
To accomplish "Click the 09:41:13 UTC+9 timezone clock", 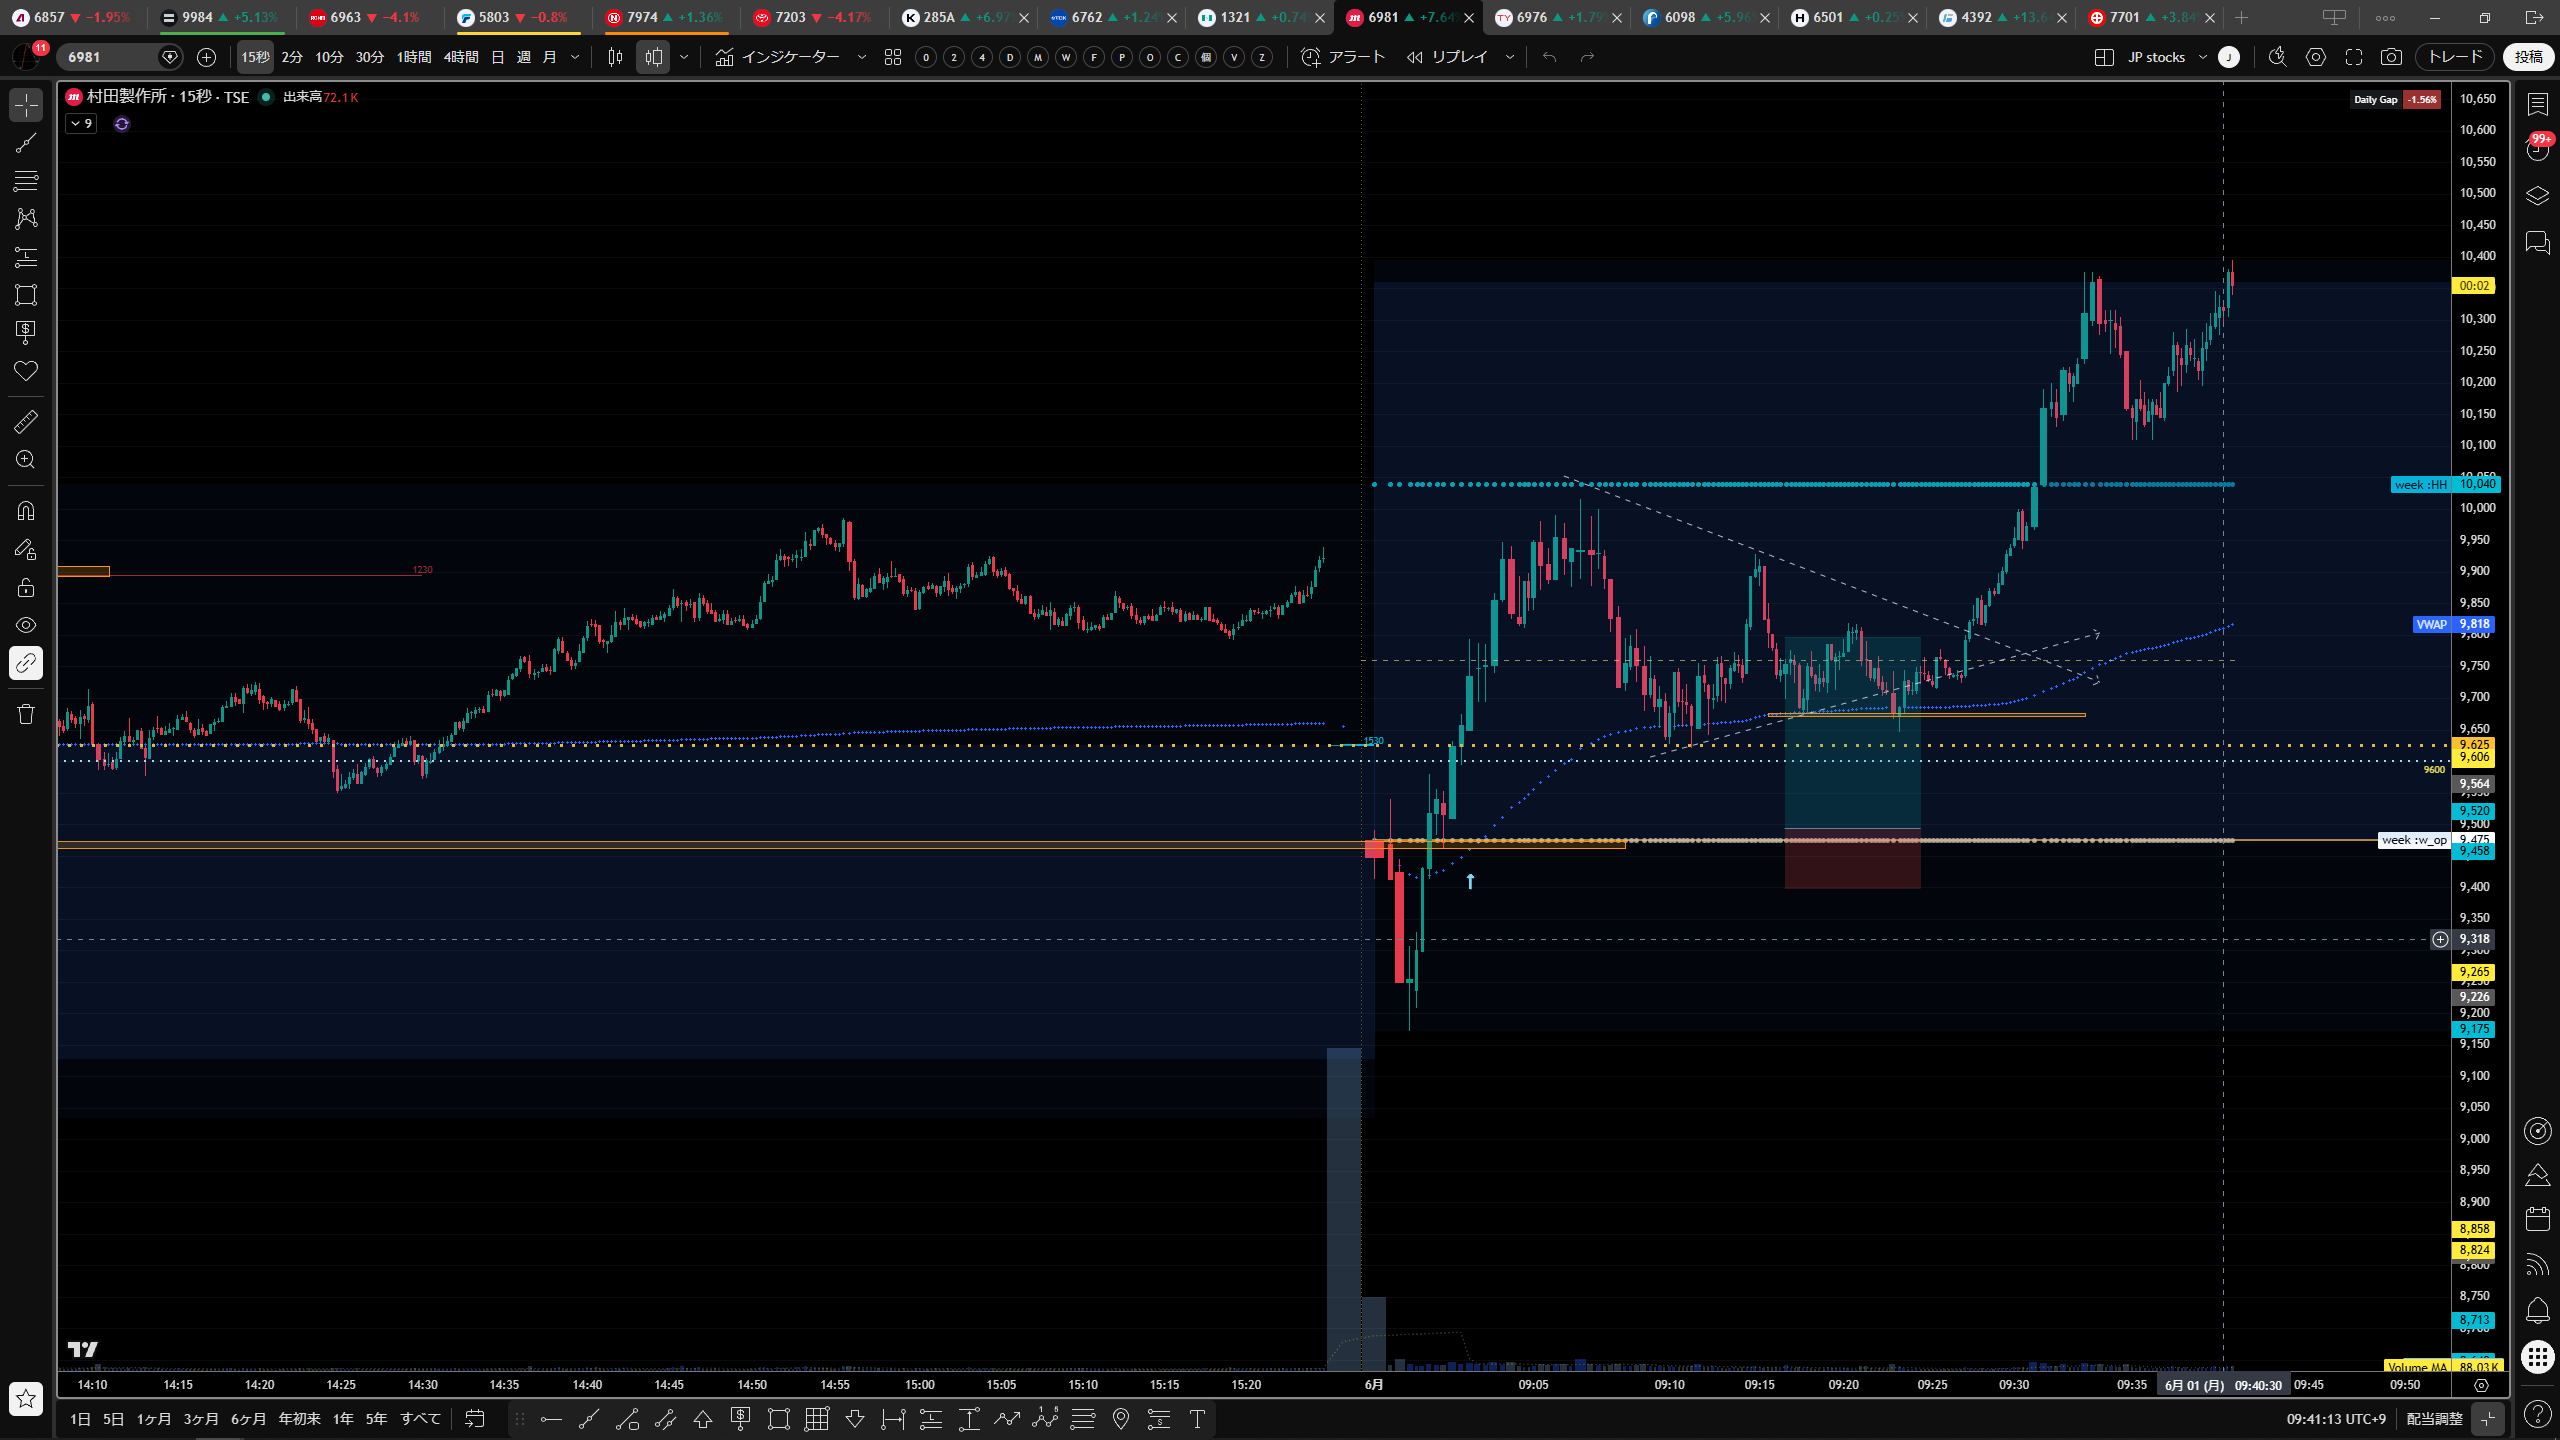I will click(2336, 1419).
